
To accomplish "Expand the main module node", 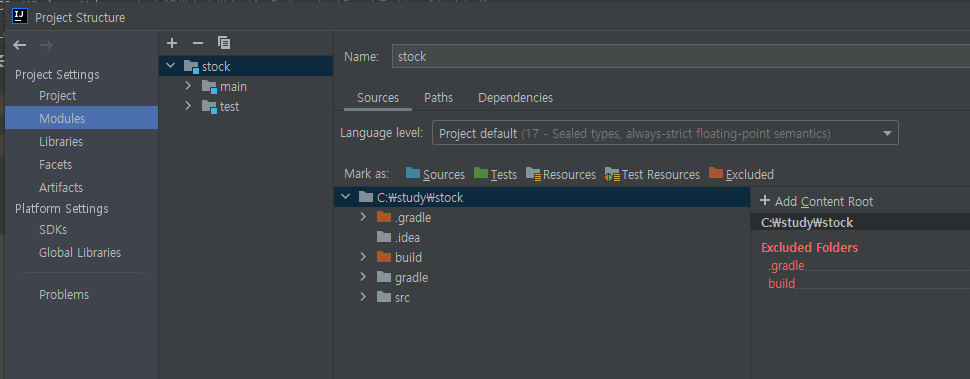I will point(188,86).
